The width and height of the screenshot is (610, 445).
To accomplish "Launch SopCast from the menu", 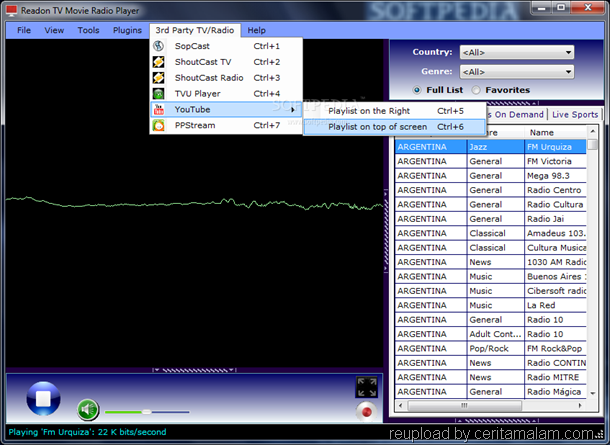I will (x=226, y=46).
